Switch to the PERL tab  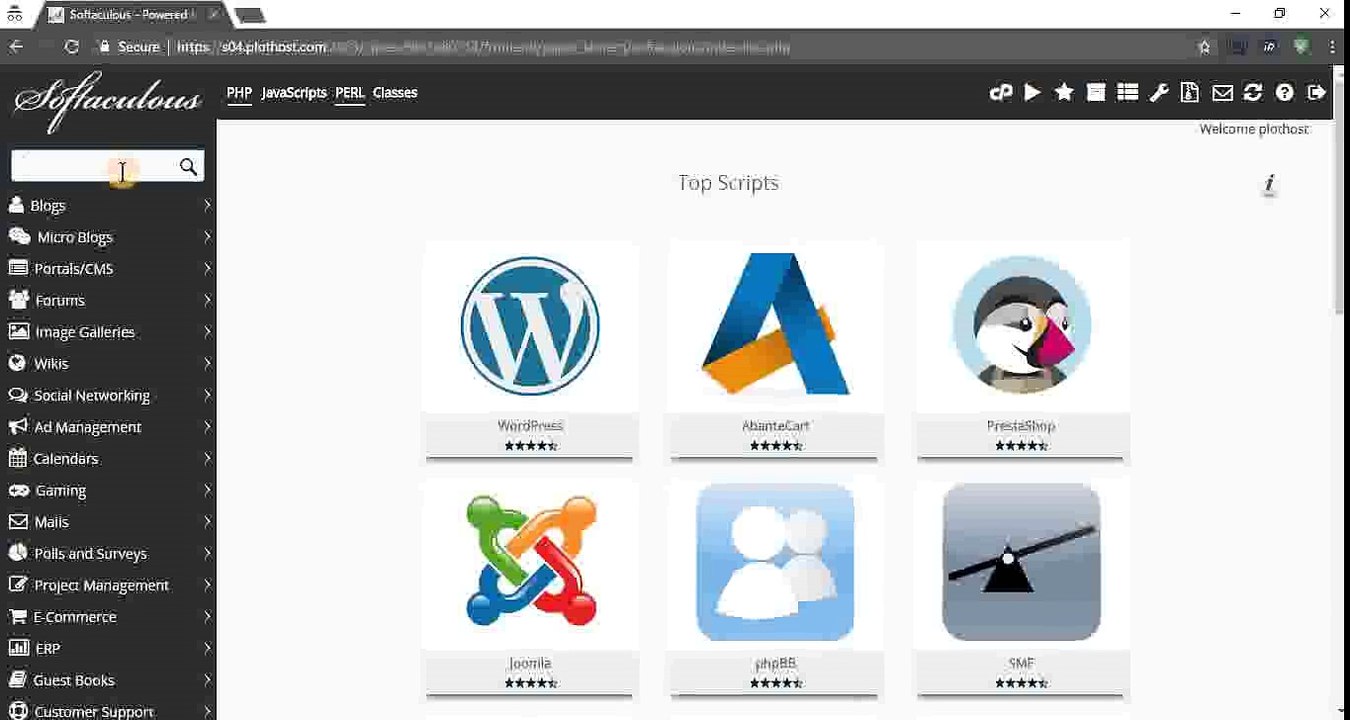coord(350,93)
